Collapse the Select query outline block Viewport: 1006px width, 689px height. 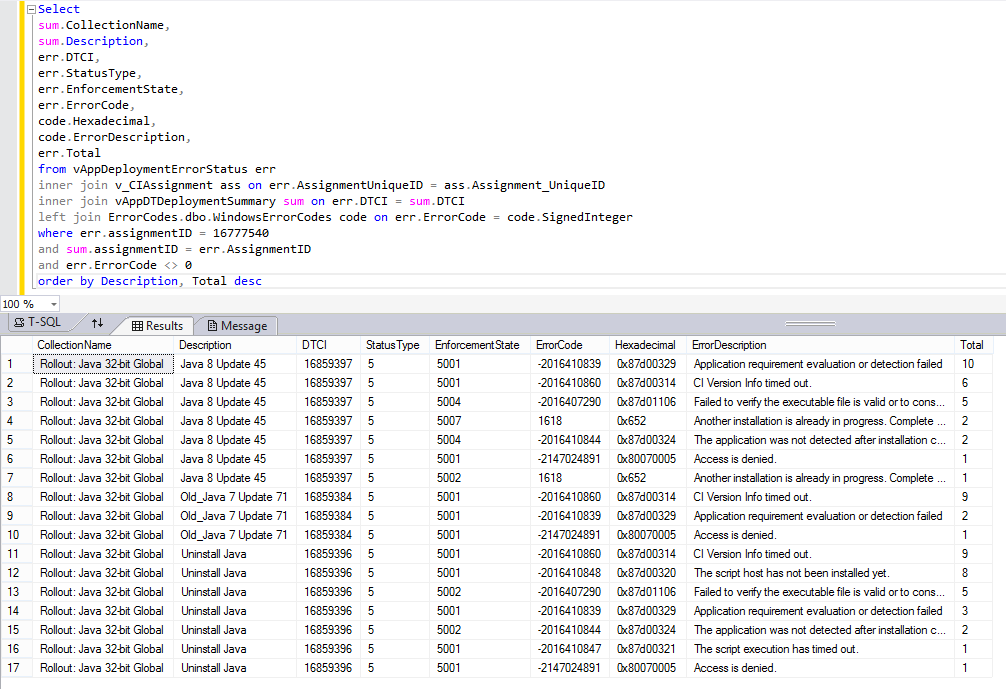pos(31,9)
